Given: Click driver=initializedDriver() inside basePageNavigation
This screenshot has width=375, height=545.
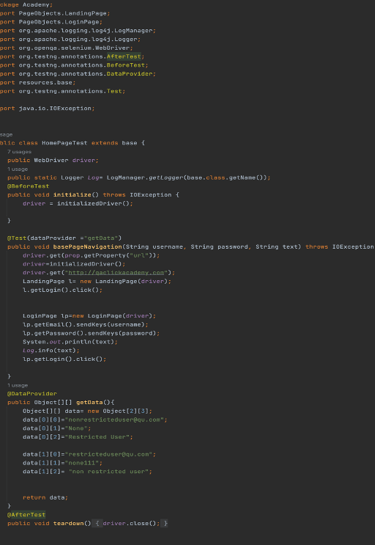Looking at the screenshot, I should pos(74,264).
